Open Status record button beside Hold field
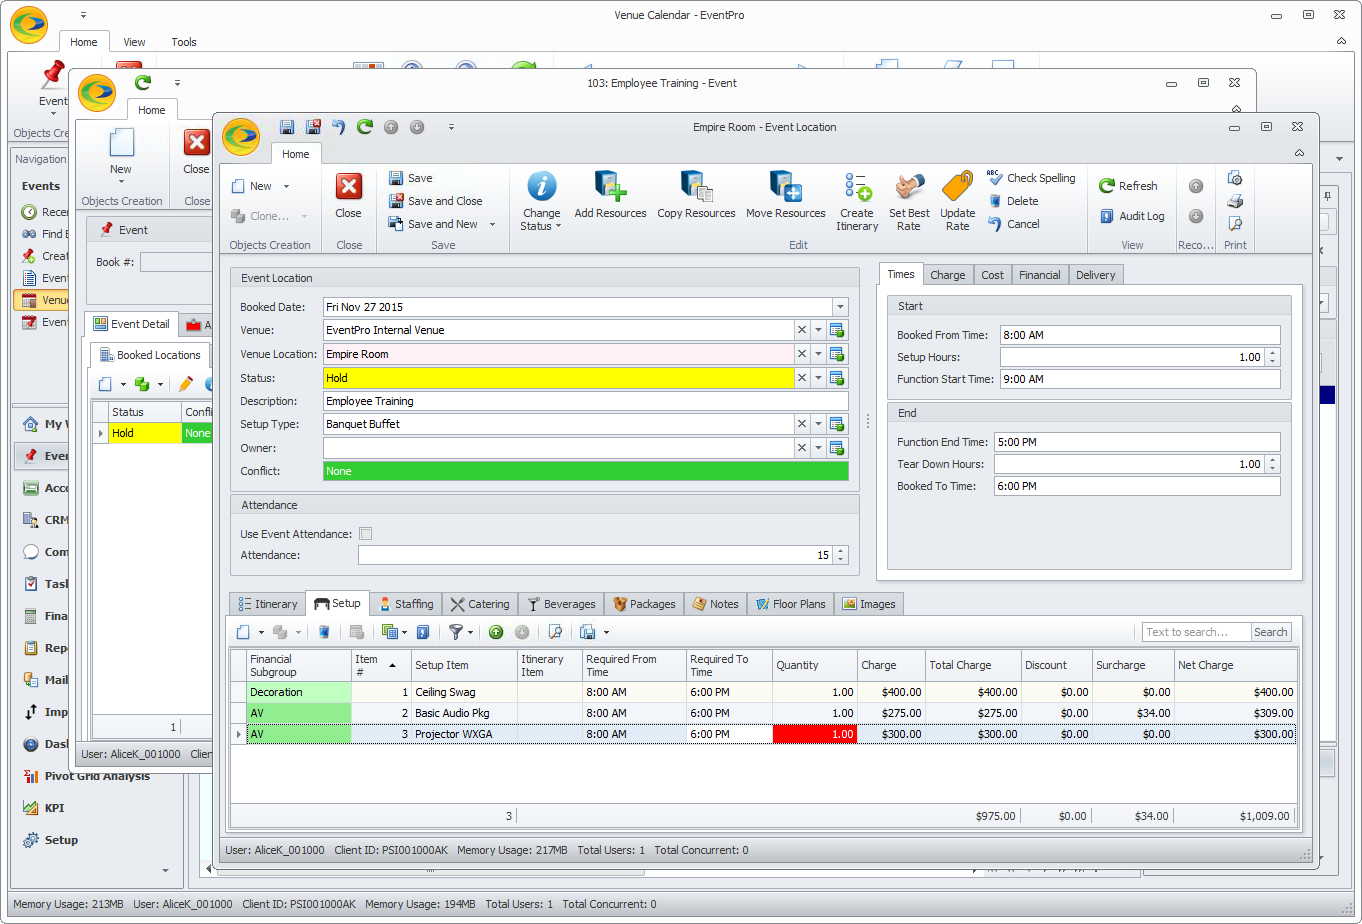Image resolution: width=1362 pixels, height=924 pixels. (838, 378)
